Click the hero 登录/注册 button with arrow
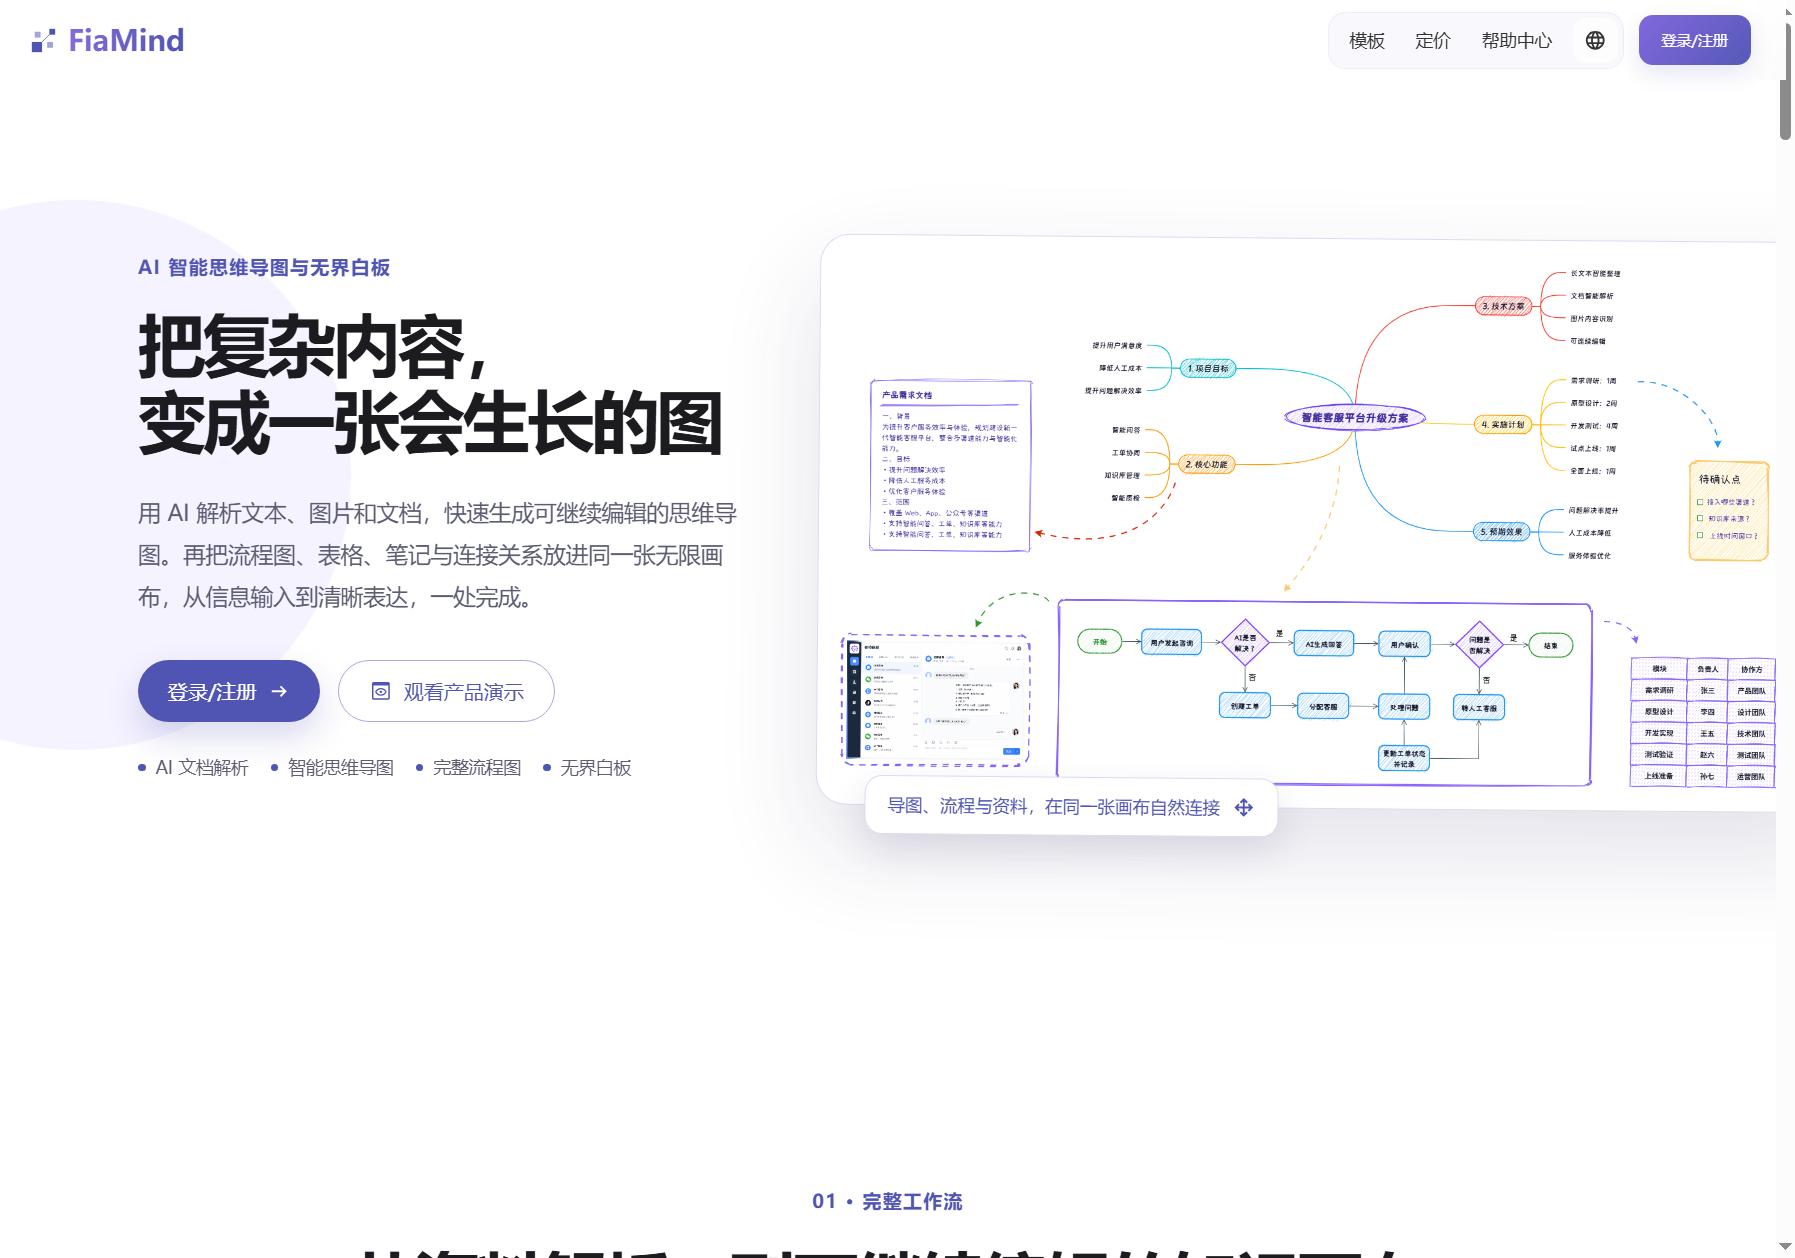Image resolution: width=1795 pixels, height=1258 pixels. point(228,691)
